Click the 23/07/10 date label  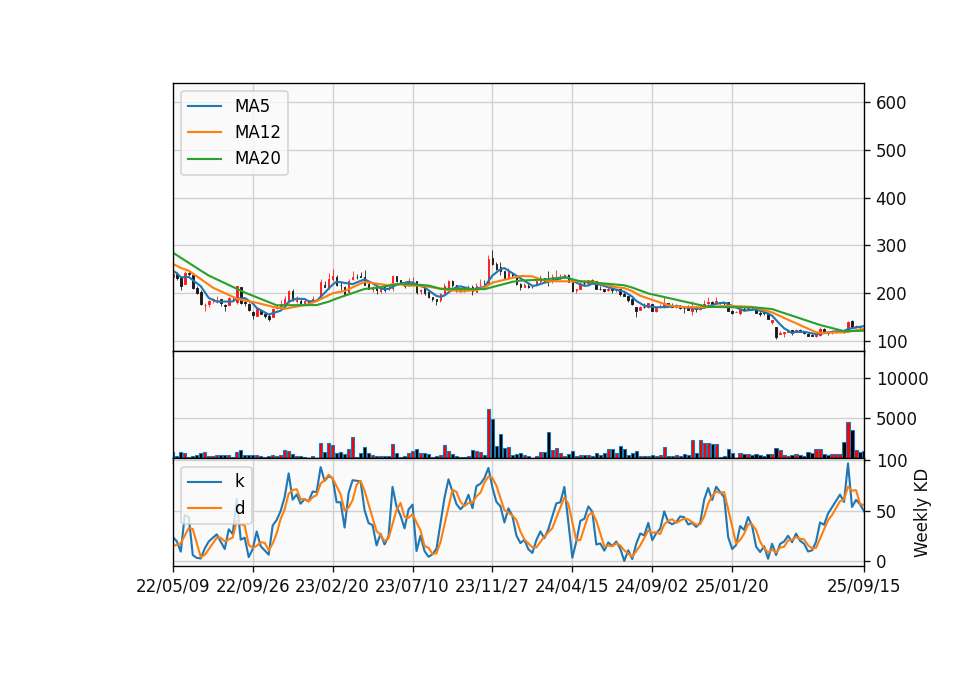412,586
